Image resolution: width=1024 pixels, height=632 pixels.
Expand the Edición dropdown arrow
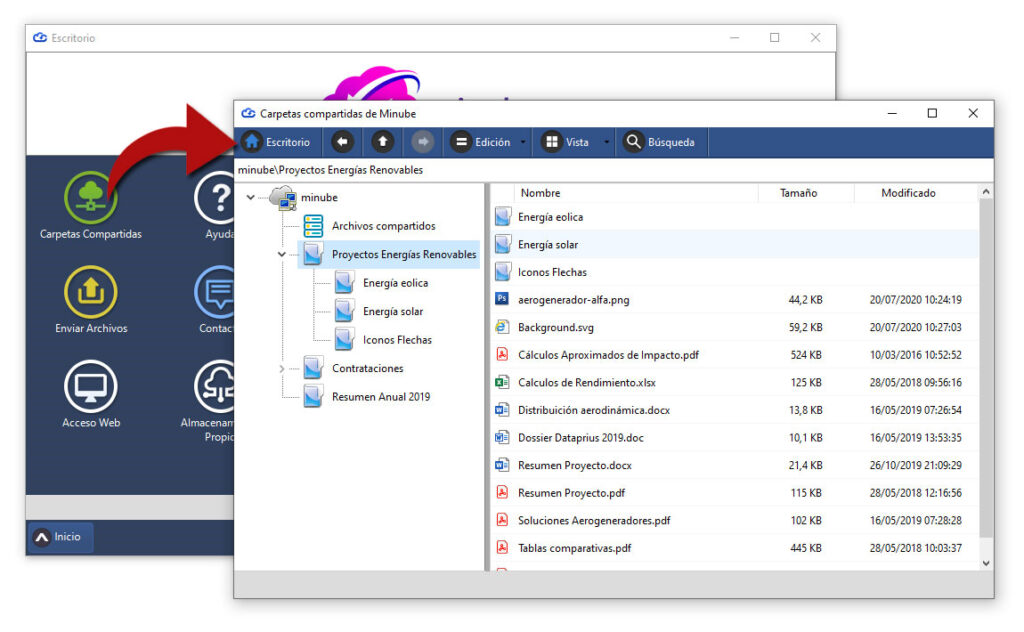point(523,142)
